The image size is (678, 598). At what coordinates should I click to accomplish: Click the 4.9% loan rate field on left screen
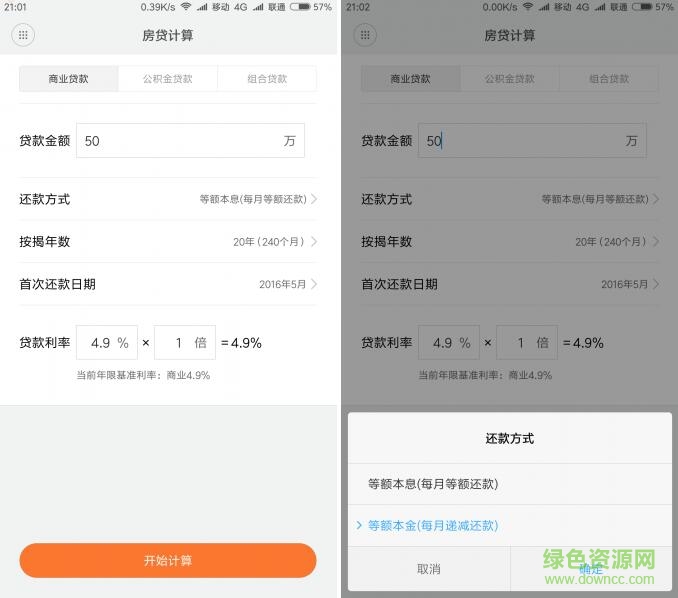106,343
